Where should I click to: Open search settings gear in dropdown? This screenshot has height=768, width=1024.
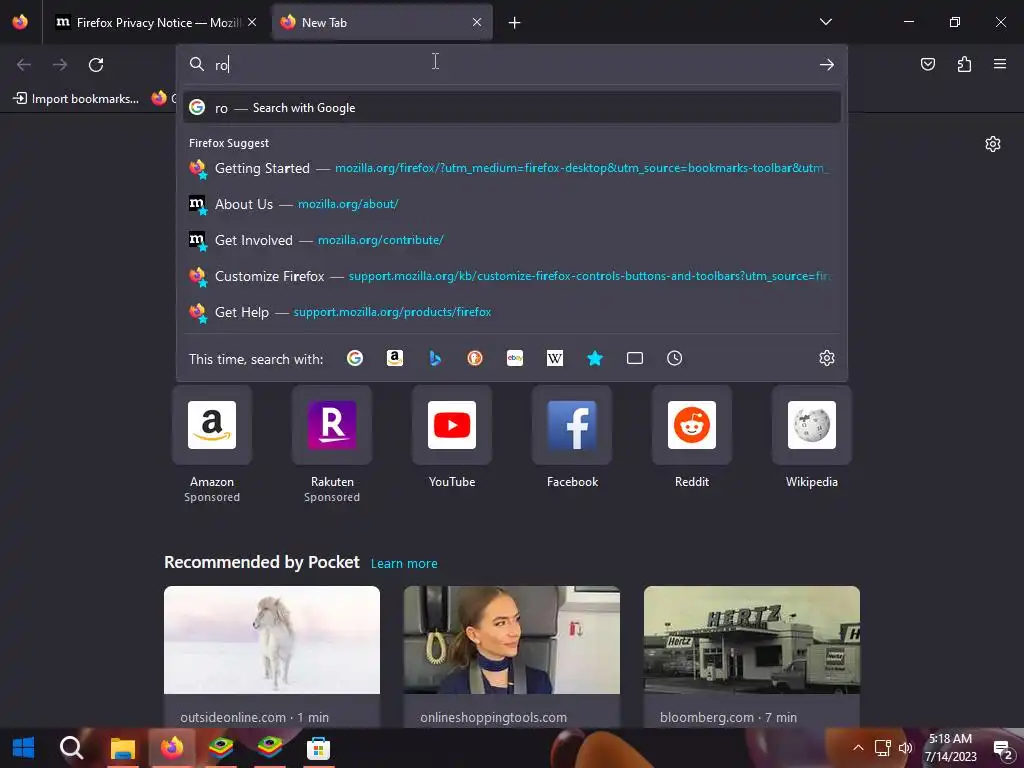(827, 358)
